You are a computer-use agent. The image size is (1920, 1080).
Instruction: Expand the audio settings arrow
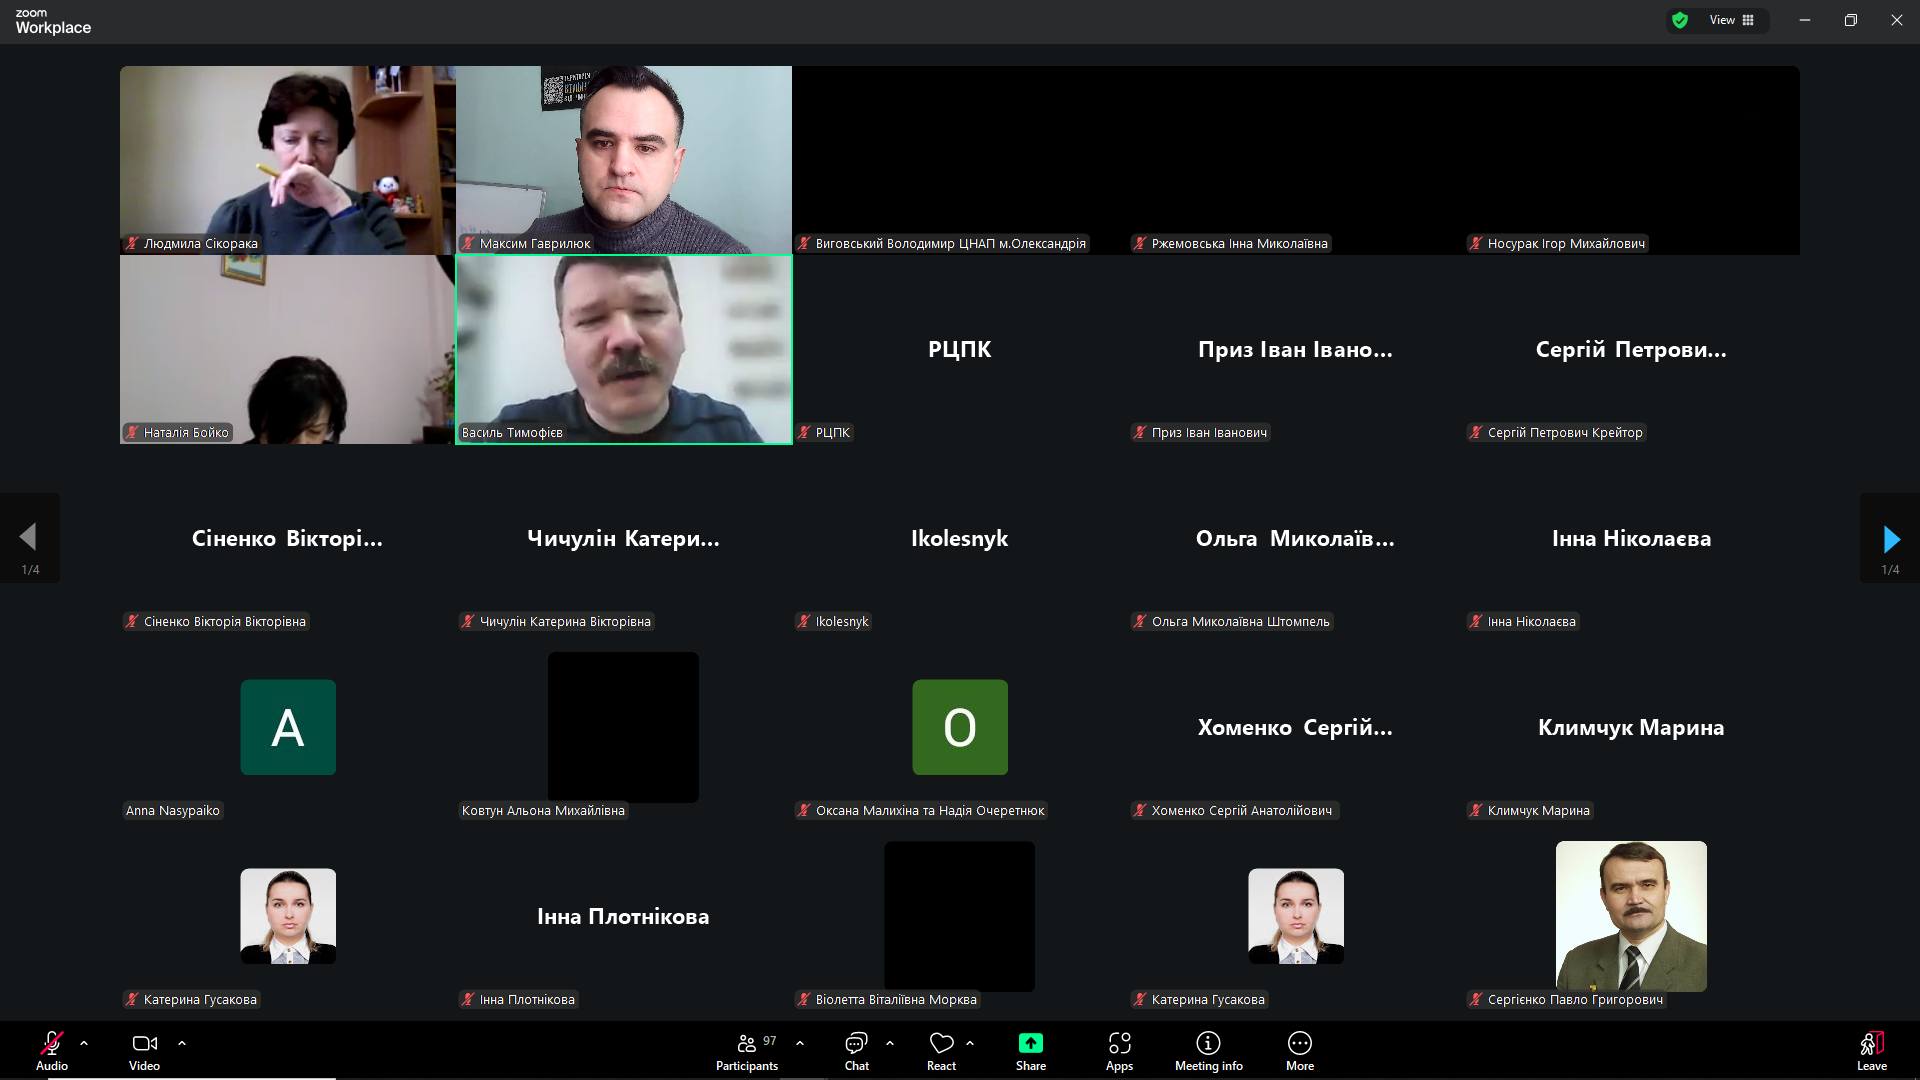pos(84,1043)
